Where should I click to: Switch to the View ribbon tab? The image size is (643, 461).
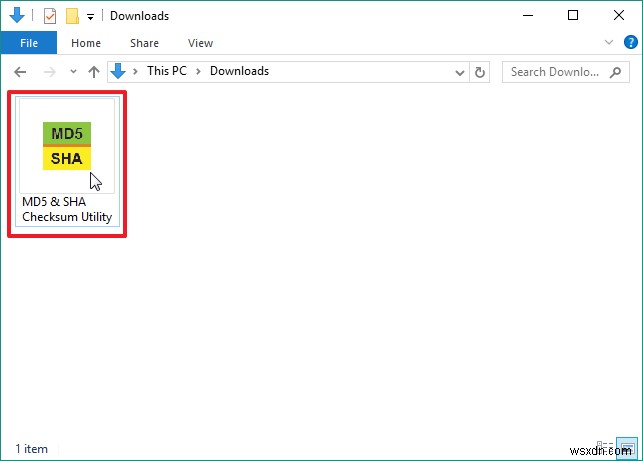[200, 43]
